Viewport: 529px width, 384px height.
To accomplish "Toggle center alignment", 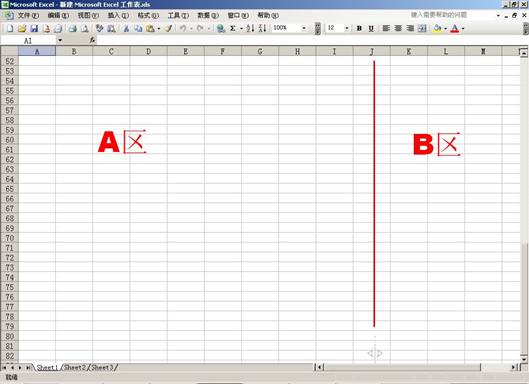I will (x=398, y=28).
